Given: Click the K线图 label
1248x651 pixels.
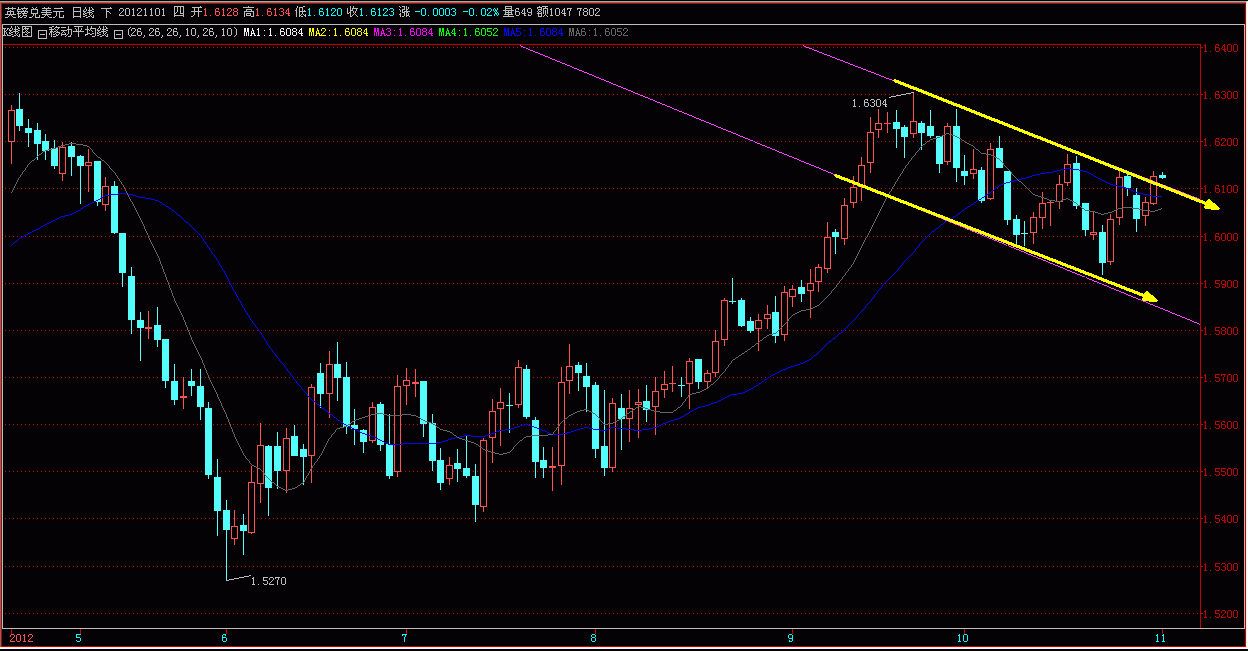Looking at the screenshot, I should [18, 33].
